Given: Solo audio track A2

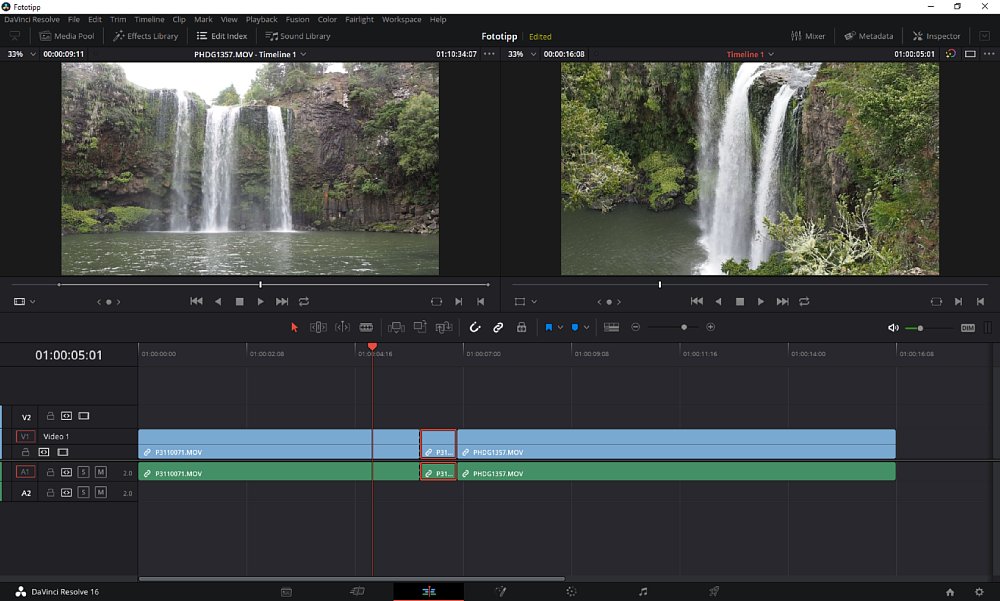Looking at the screenshot, I should click(84, 492).
